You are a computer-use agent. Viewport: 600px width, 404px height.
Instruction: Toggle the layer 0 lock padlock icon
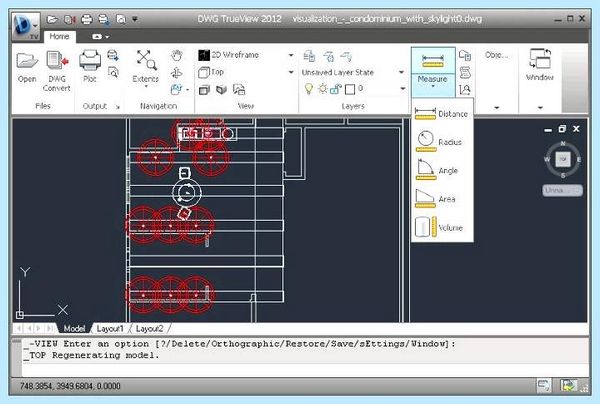336,90
